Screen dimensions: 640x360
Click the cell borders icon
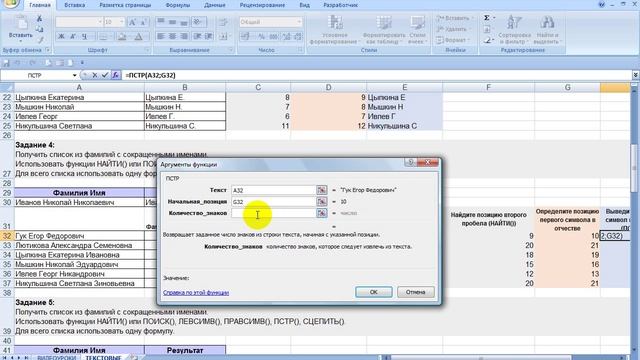tap(104, 37)
